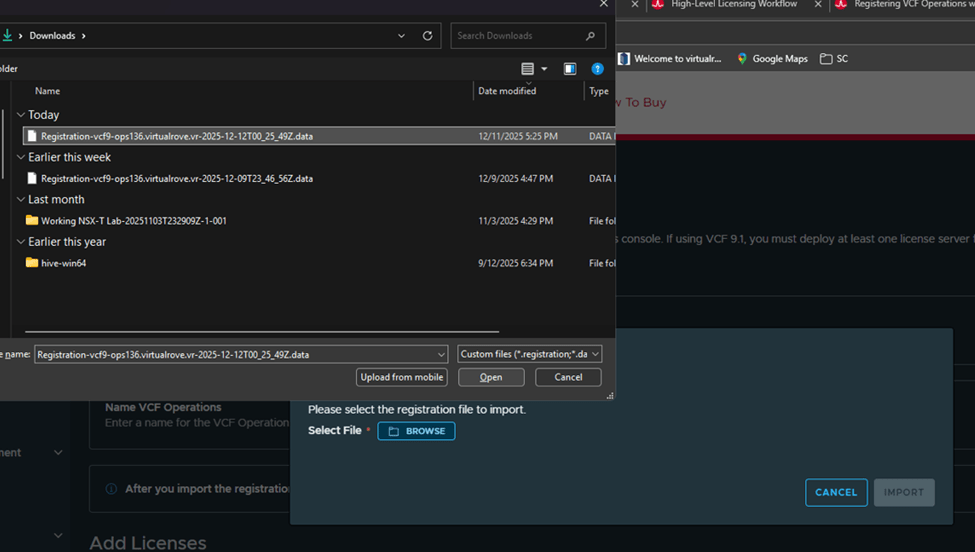Collapse the Earlier this week group
Viewport: 975px width, 552px height.
click(x=21, y=157)
